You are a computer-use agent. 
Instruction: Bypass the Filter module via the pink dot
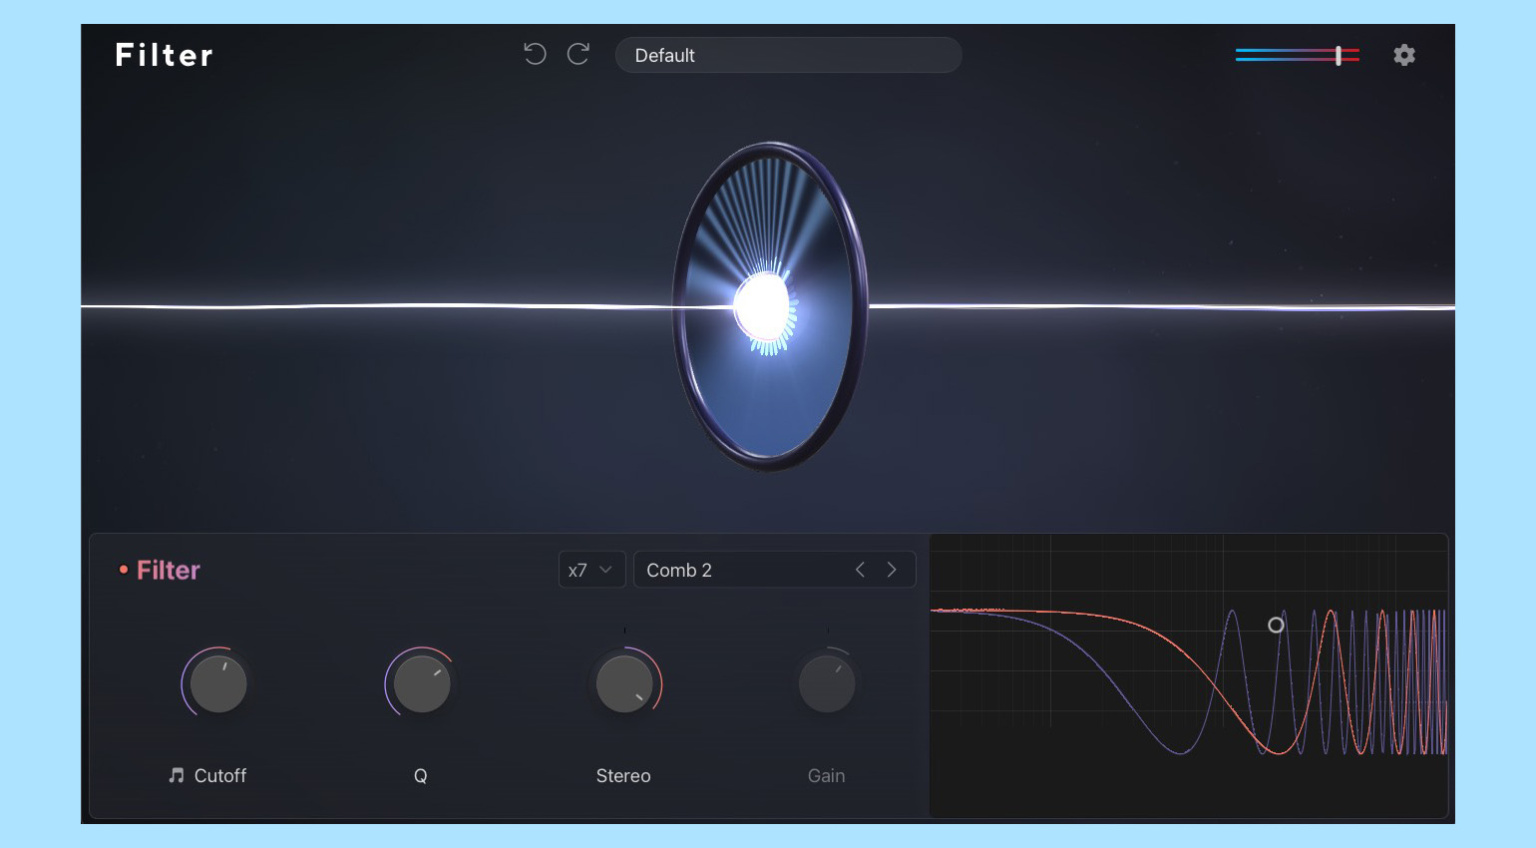point(122,569)
